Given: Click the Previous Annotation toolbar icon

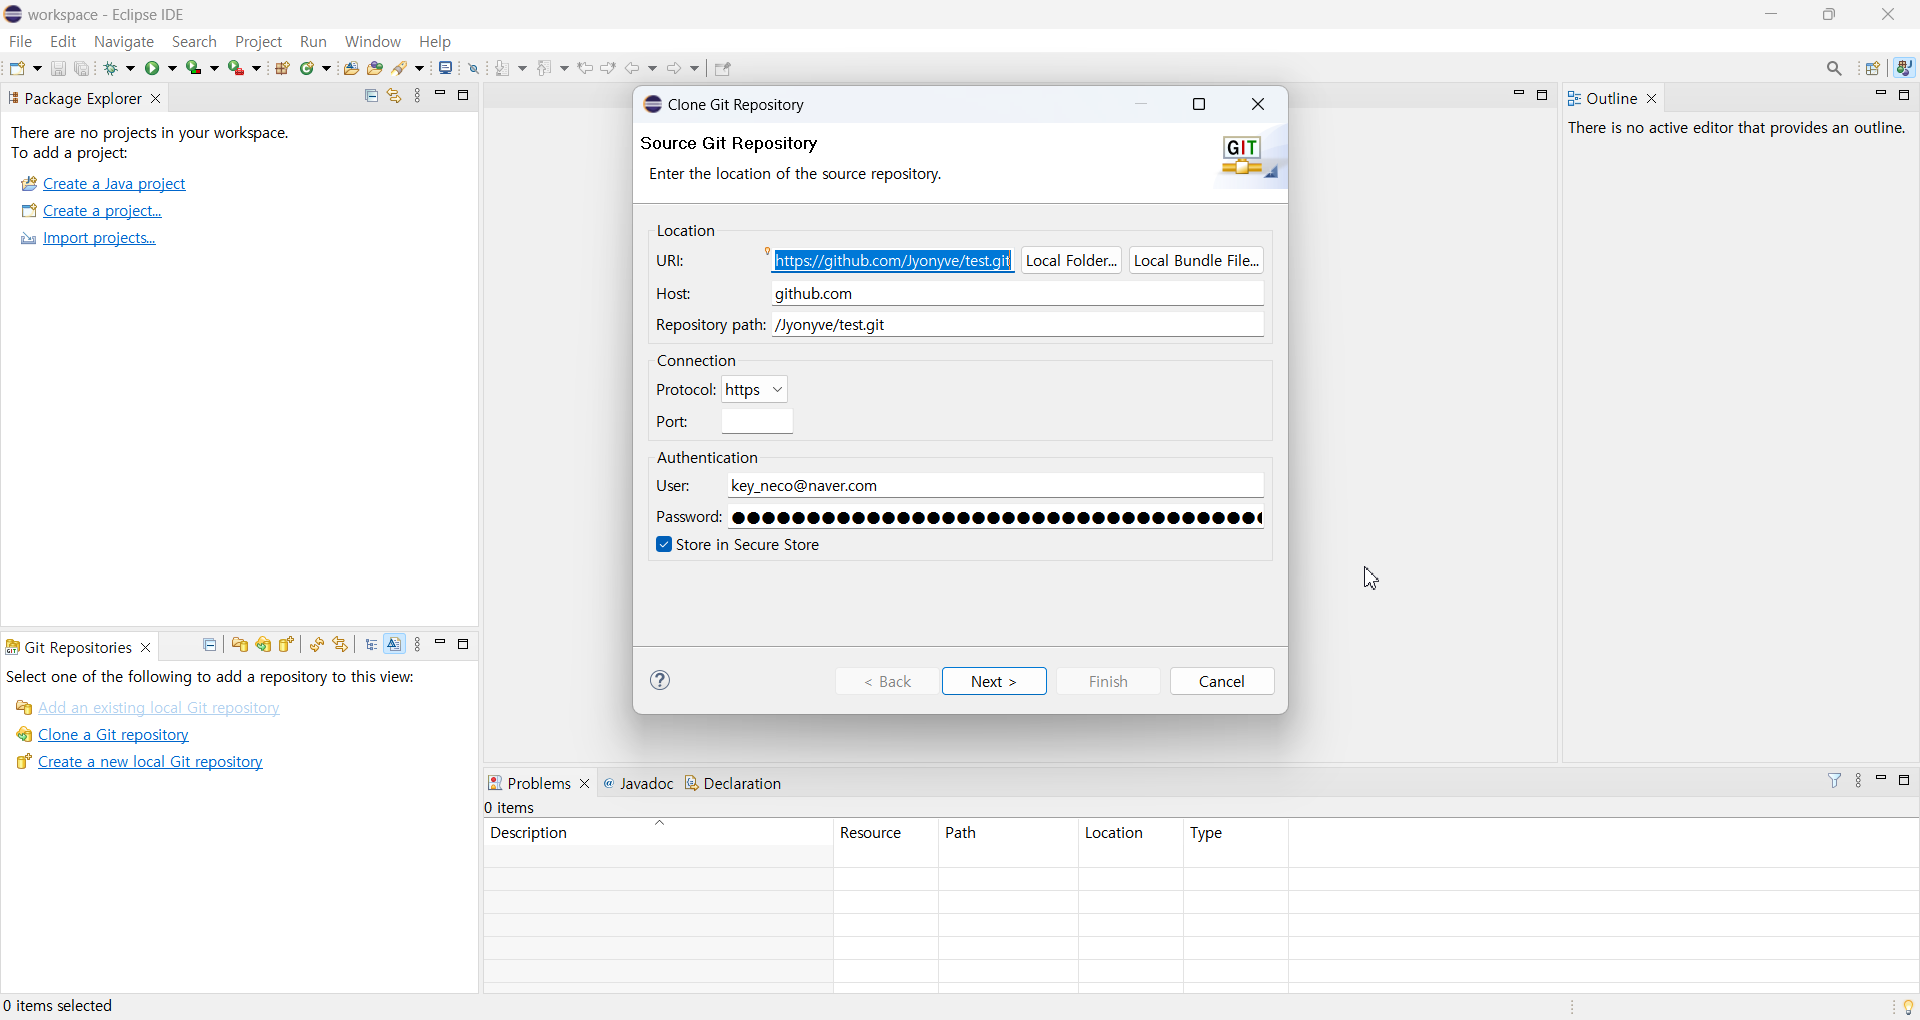Looking at the screenshot, I should coord(546,68).
